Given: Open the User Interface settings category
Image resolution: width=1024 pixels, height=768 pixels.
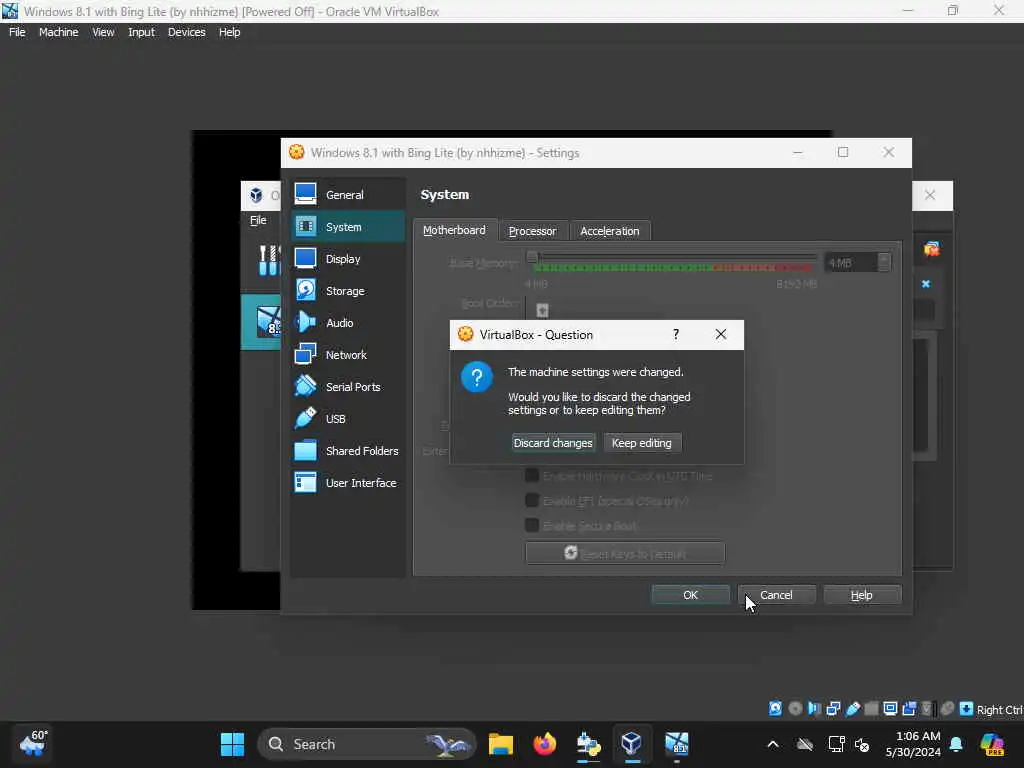Looking at the screenshot, I should click(347, 483).
